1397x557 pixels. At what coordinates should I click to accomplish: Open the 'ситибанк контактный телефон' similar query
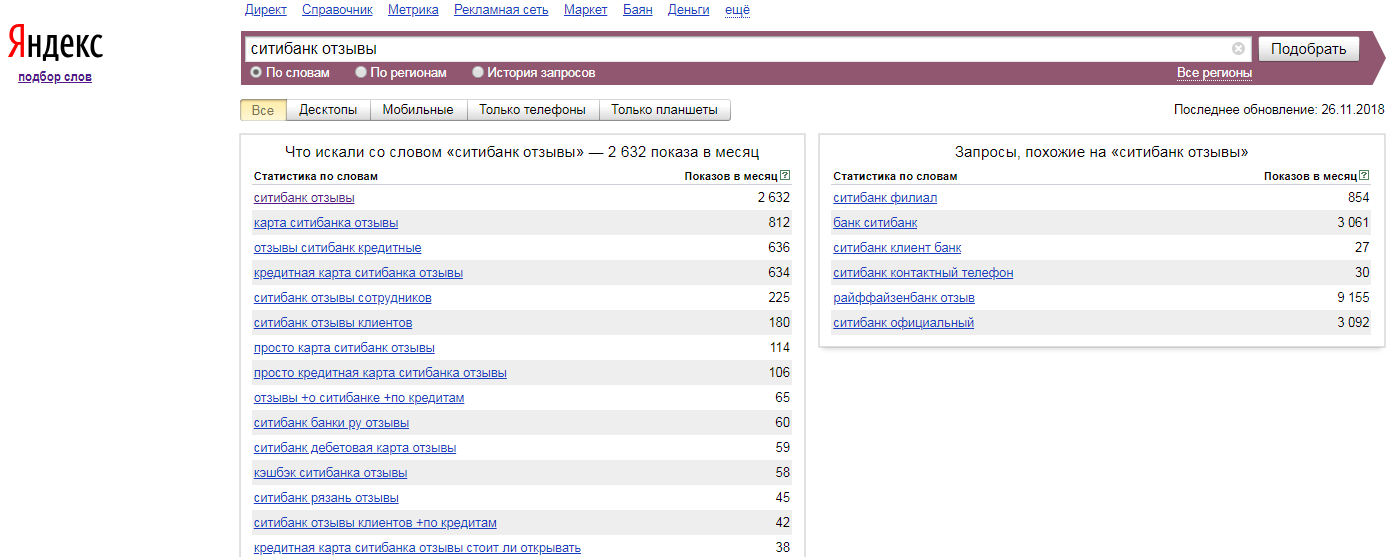click(x=923, y=273)
